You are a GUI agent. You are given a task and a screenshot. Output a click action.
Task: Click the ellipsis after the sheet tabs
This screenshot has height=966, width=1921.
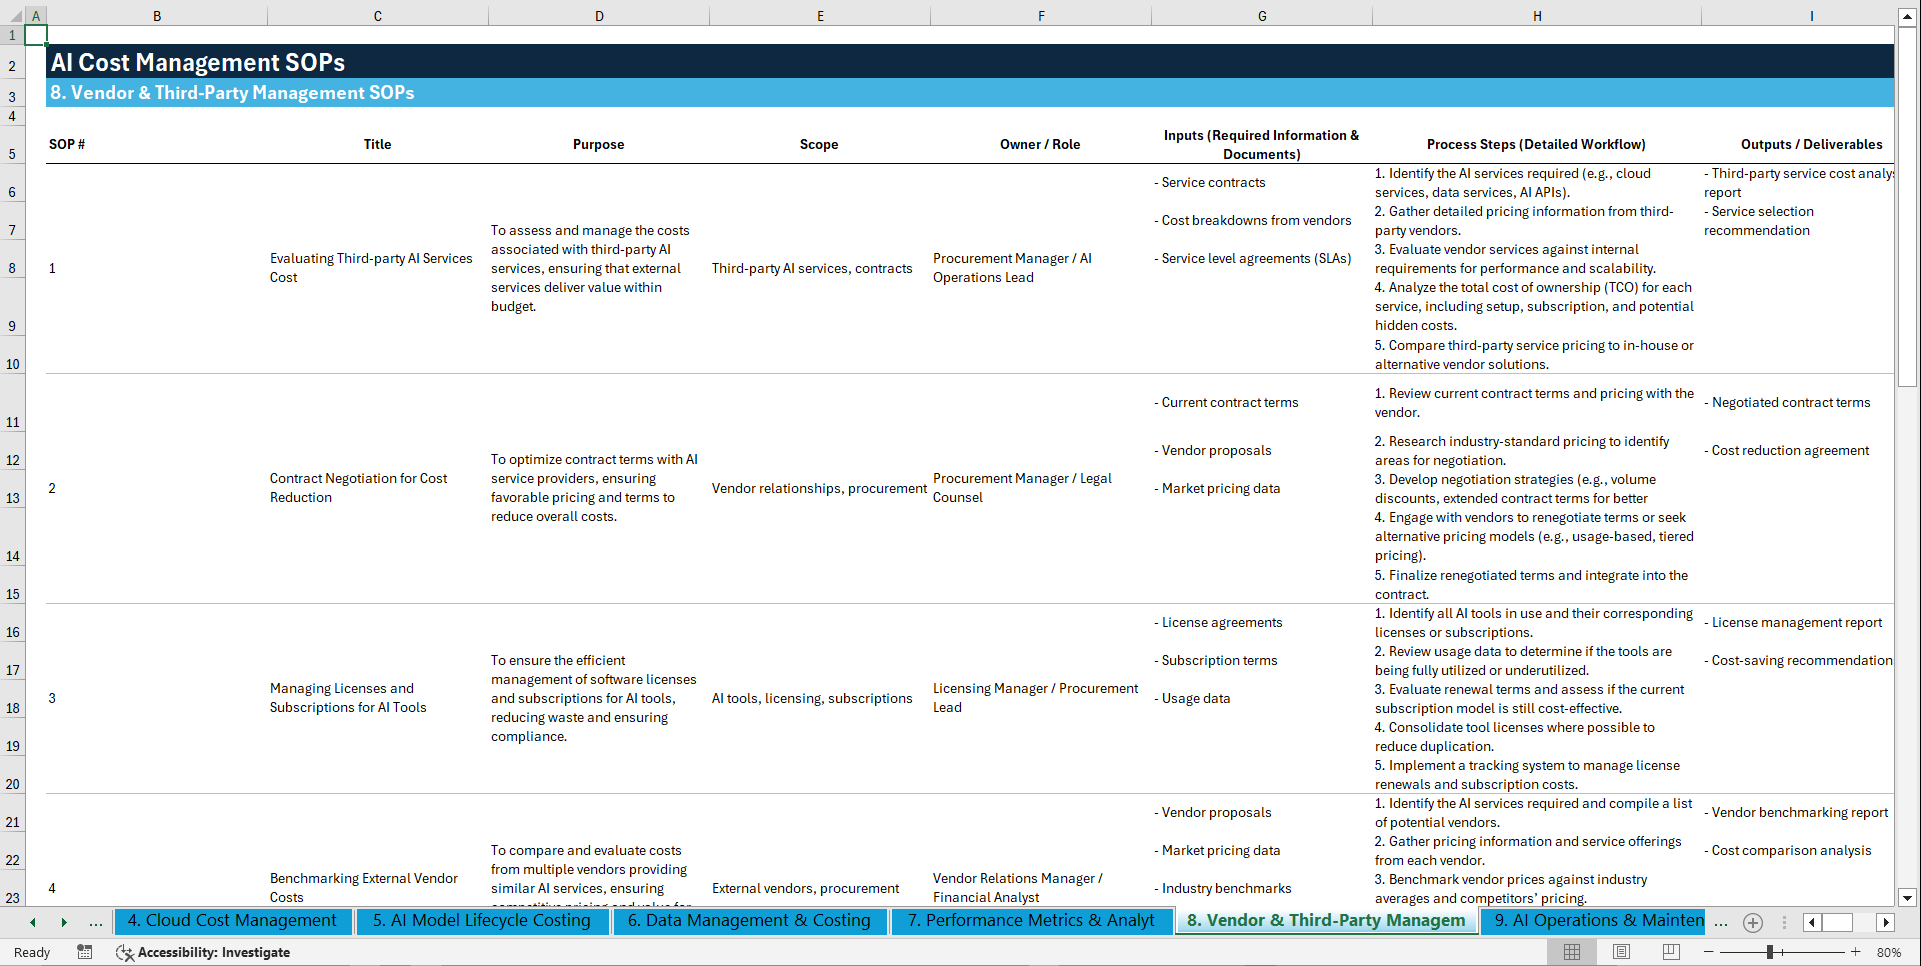coord(1721,922)
